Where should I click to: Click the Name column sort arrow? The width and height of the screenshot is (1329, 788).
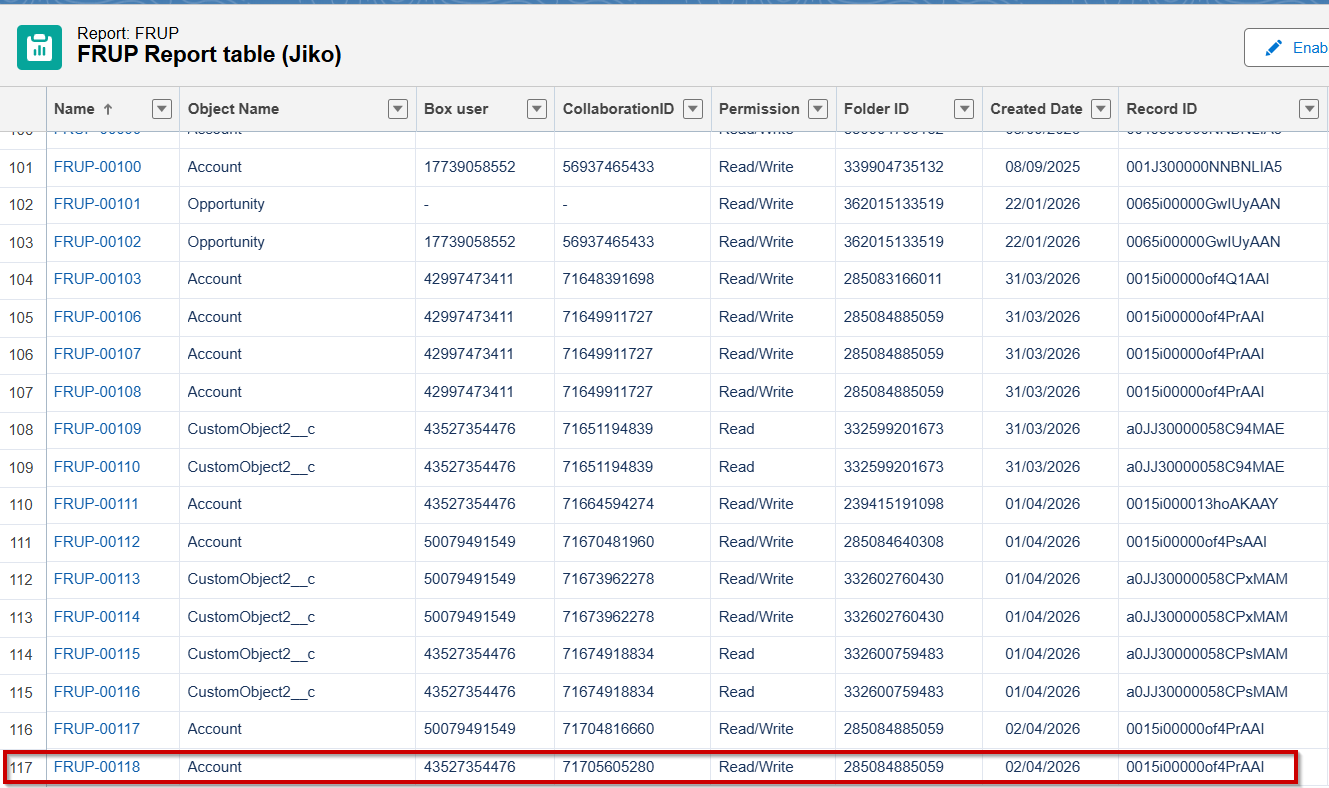(x=108, y=109)
